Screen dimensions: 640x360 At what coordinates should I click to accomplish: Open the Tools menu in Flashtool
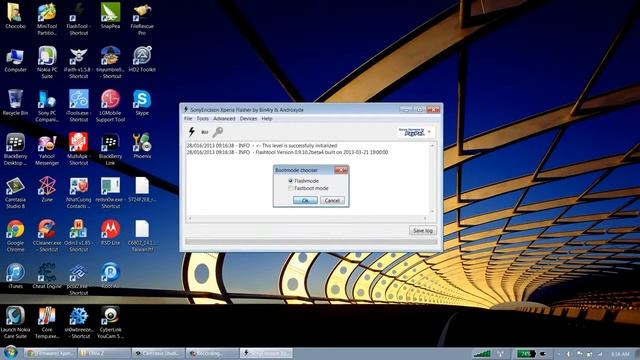point(202,119)
